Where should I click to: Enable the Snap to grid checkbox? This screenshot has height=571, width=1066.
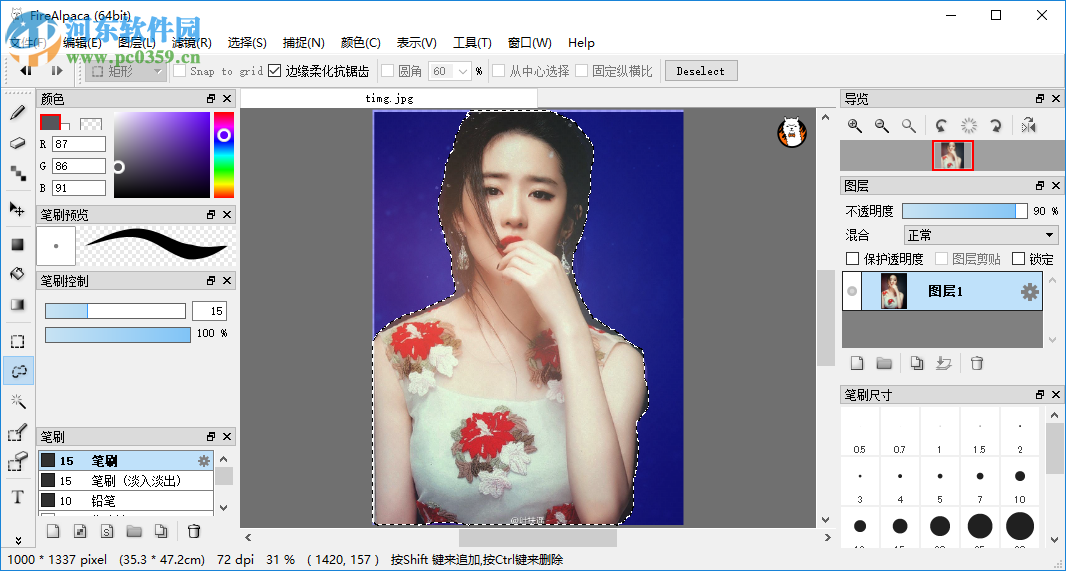[179, 71]
